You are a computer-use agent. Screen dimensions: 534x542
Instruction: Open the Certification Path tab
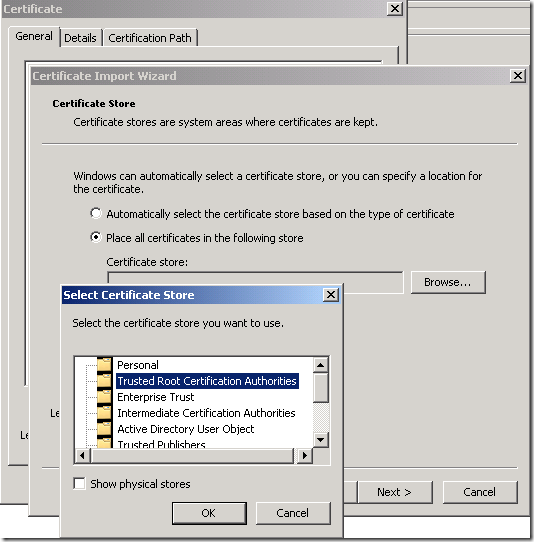tap(150, 38)
